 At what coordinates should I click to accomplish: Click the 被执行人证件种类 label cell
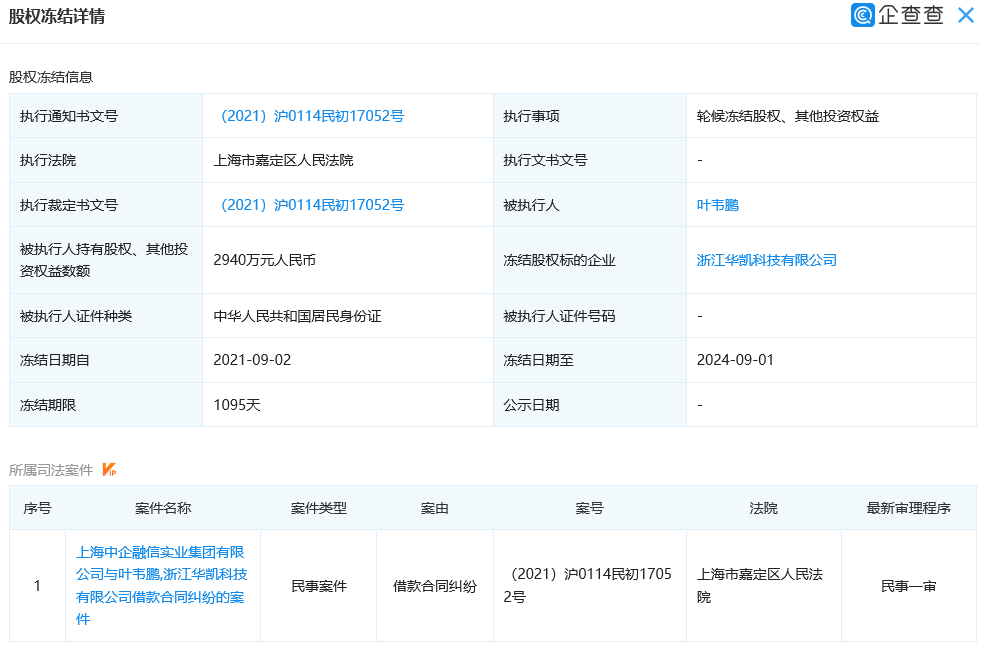(106, 316)
